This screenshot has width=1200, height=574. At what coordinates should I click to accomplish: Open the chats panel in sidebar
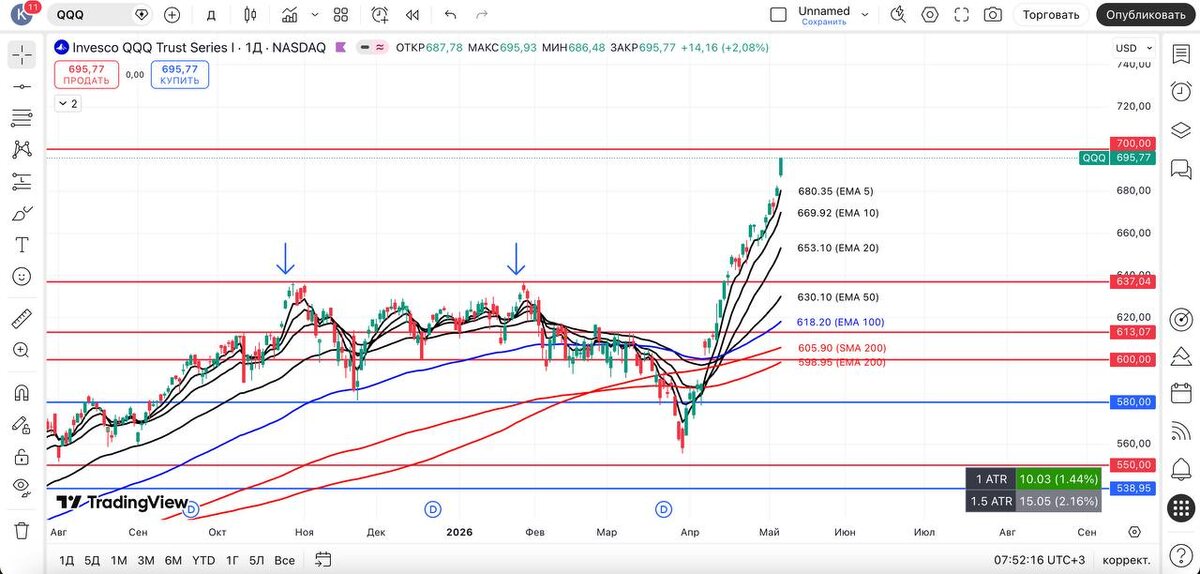click(1181, 167)
